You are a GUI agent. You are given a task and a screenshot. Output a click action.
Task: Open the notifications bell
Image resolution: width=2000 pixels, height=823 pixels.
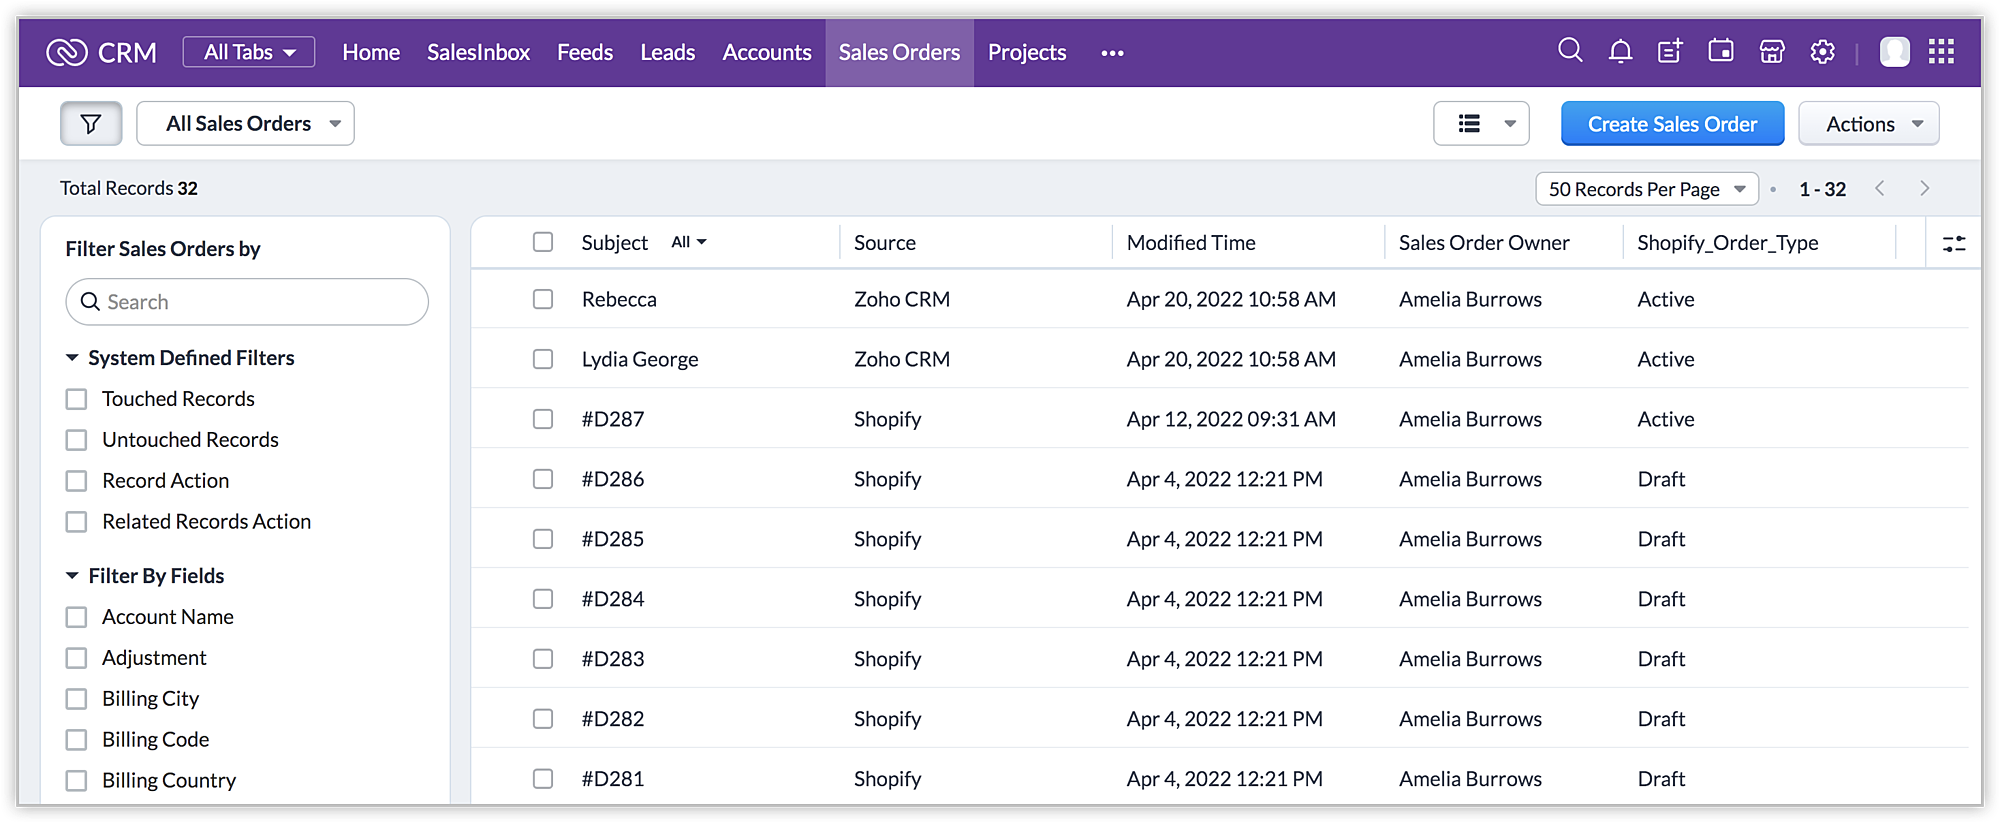[x=1620, y=51]
